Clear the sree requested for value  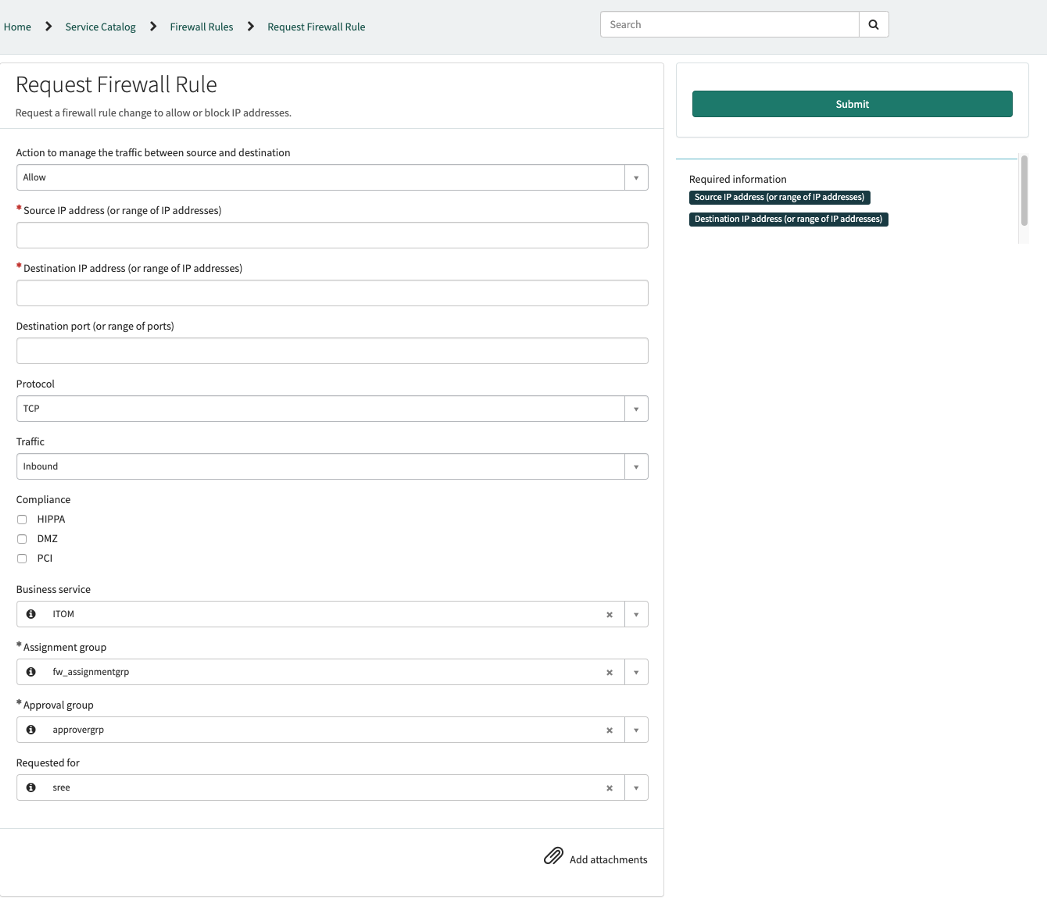coord(609,788)
